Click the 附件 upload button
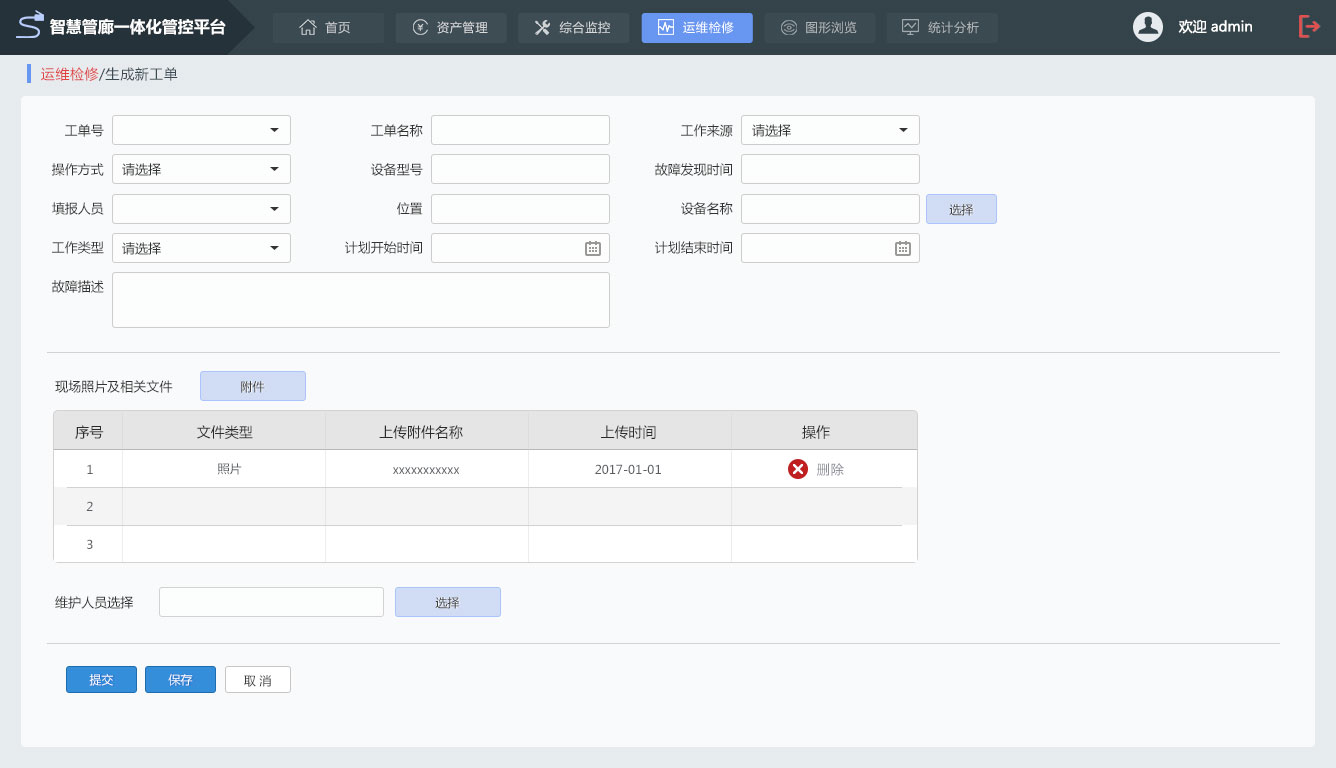Viewport: 1336px width, 768px height. (253, 386)
